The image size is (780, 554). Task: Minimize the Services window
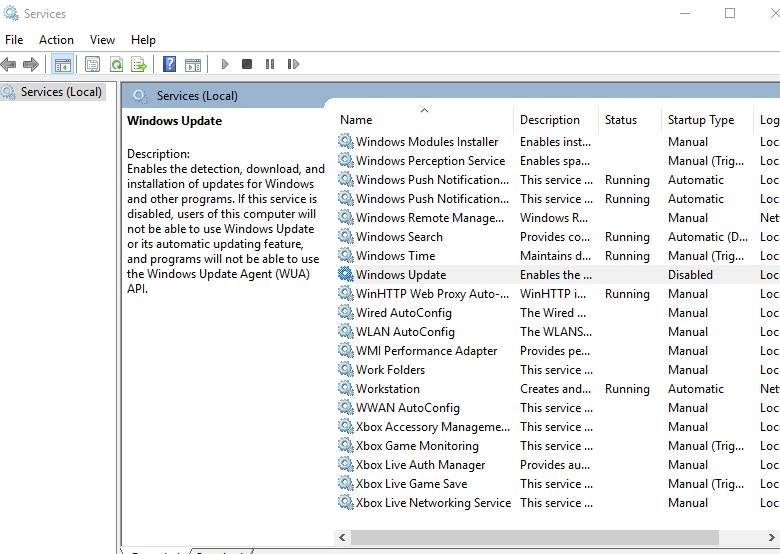click(685, 13)
